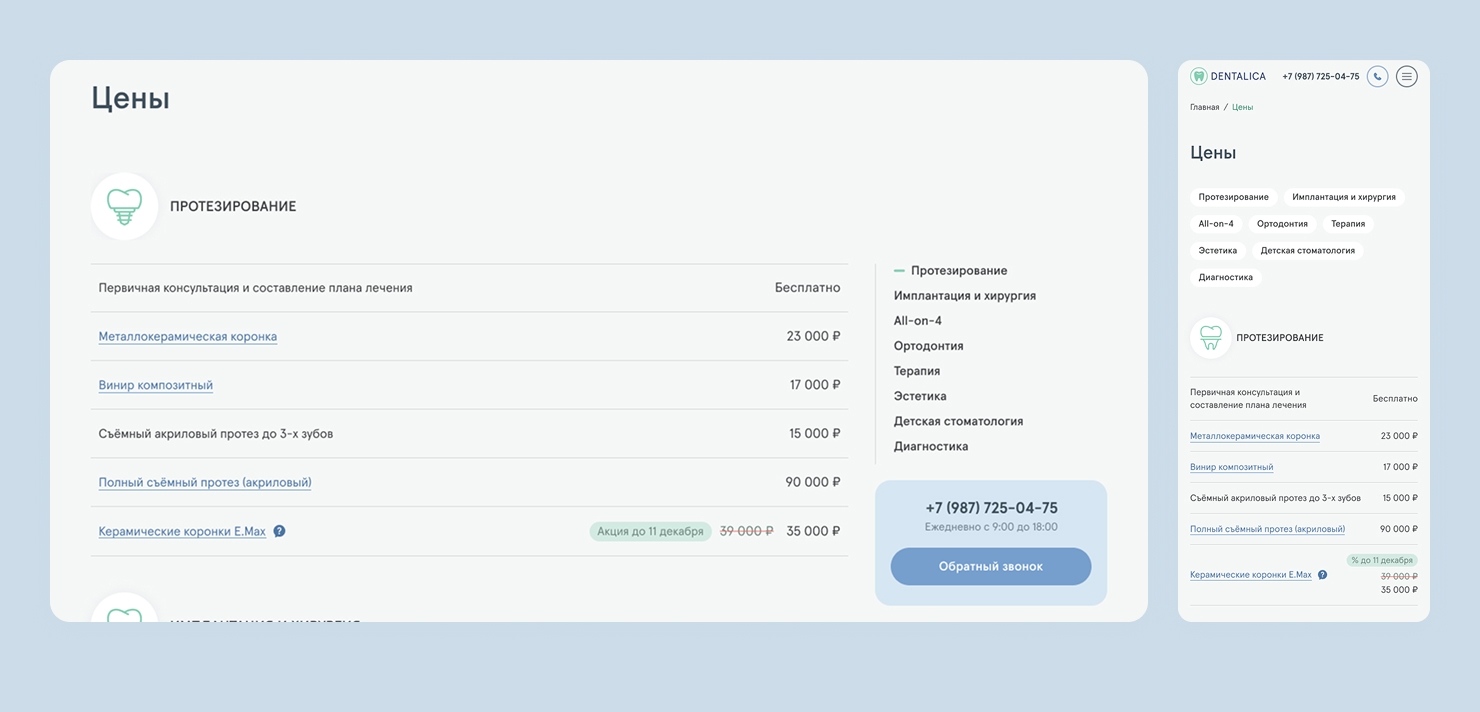
Task: Click the help icon beside desktop Керамические коронки E.Max
Action: coord(279,531)
